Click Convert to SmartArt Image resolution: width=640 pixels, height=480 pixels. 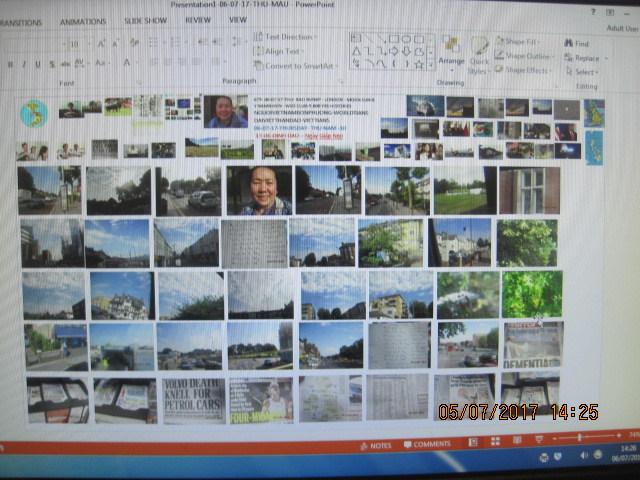(x=296, y=65)
